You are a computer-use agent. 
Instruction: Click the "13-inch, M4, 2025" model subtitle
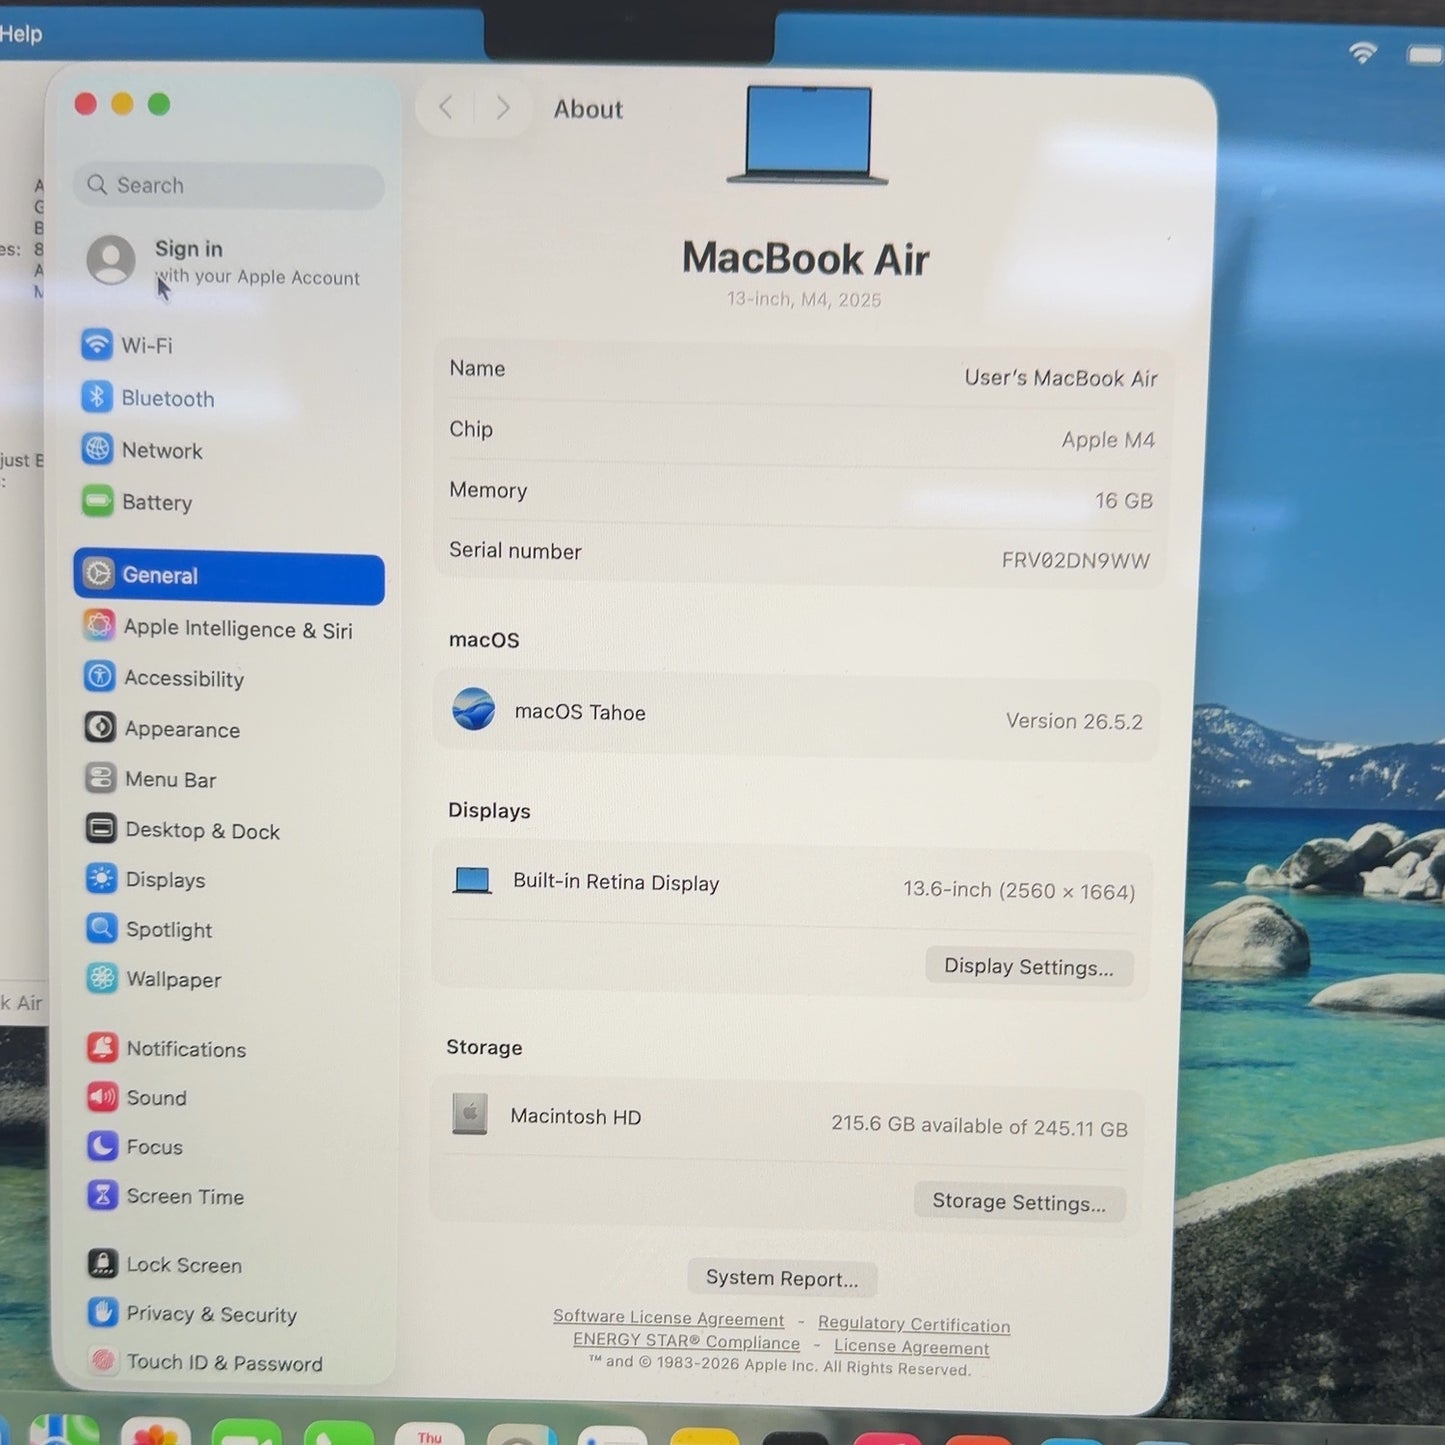click(804, 299)
